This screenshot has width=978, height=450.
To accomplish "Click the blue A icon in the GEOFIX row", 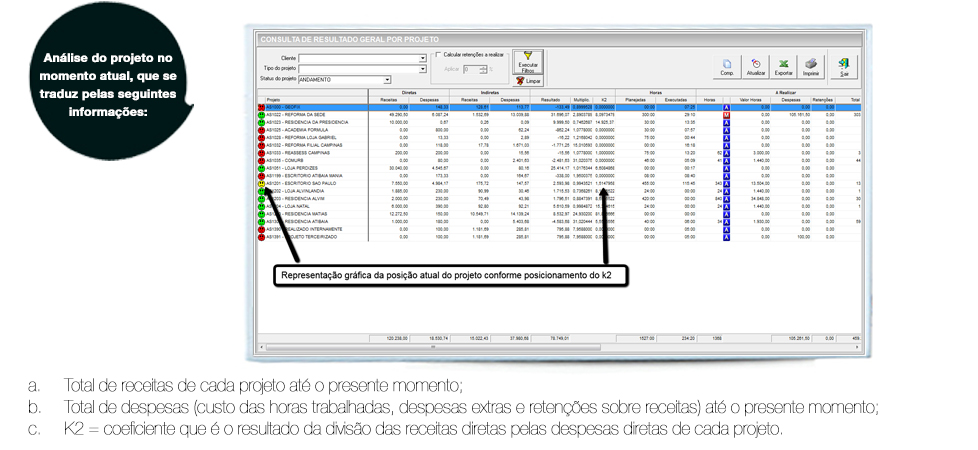I will 727,107.
